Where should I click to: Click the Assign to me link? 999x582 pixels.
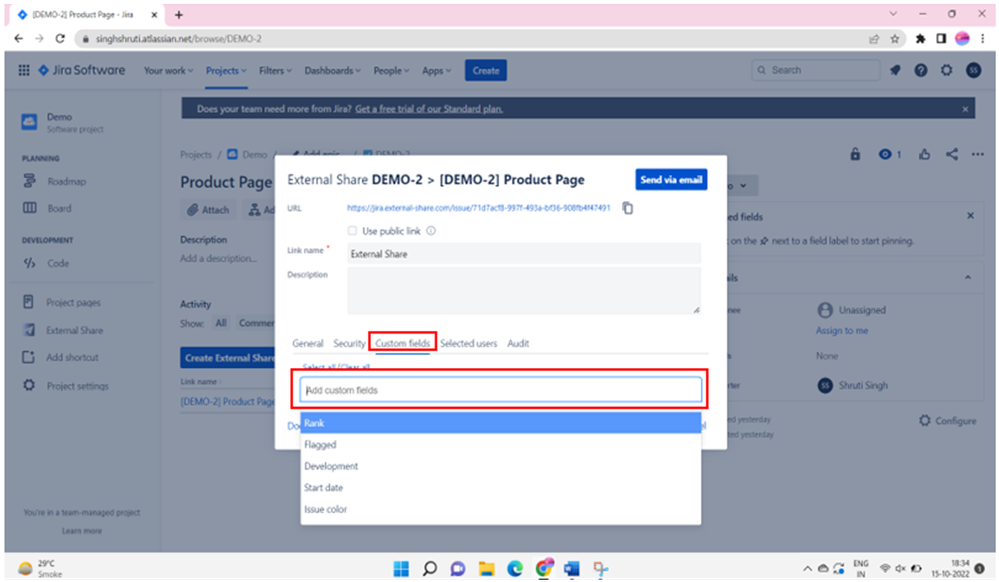click(842, 331)
